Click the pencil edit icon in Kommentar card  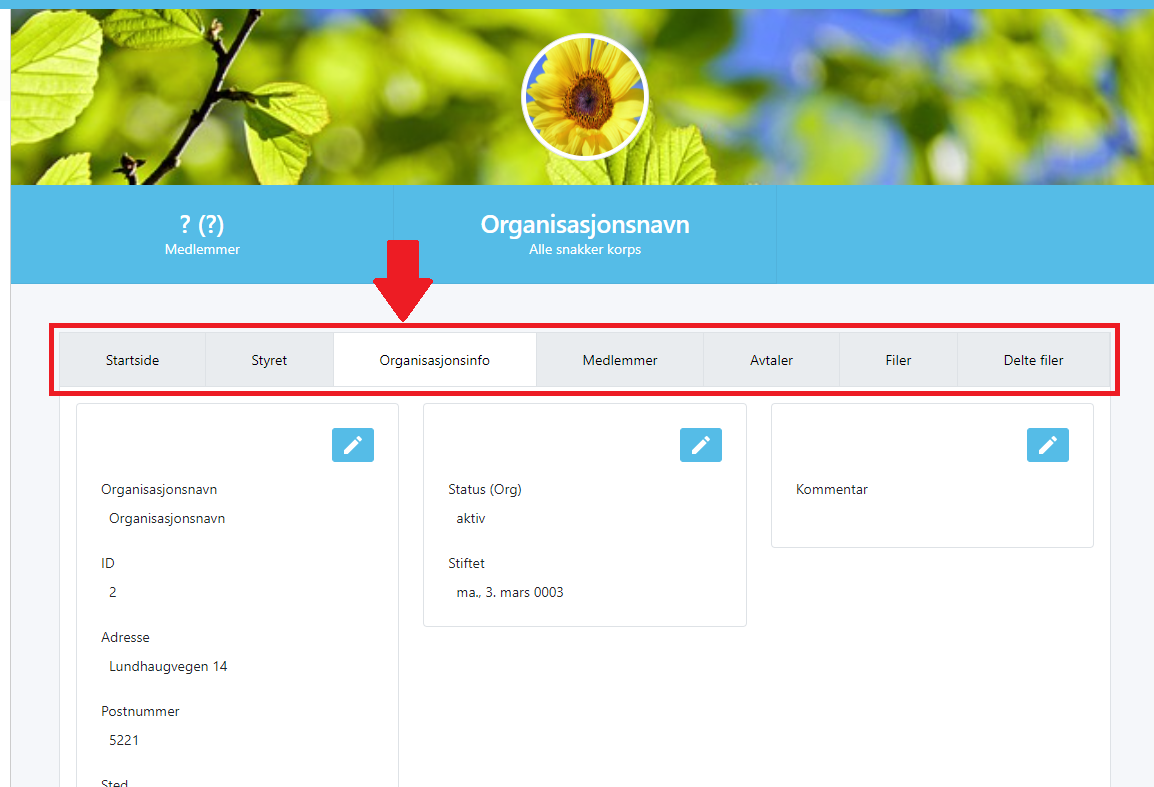point(1047,445)
